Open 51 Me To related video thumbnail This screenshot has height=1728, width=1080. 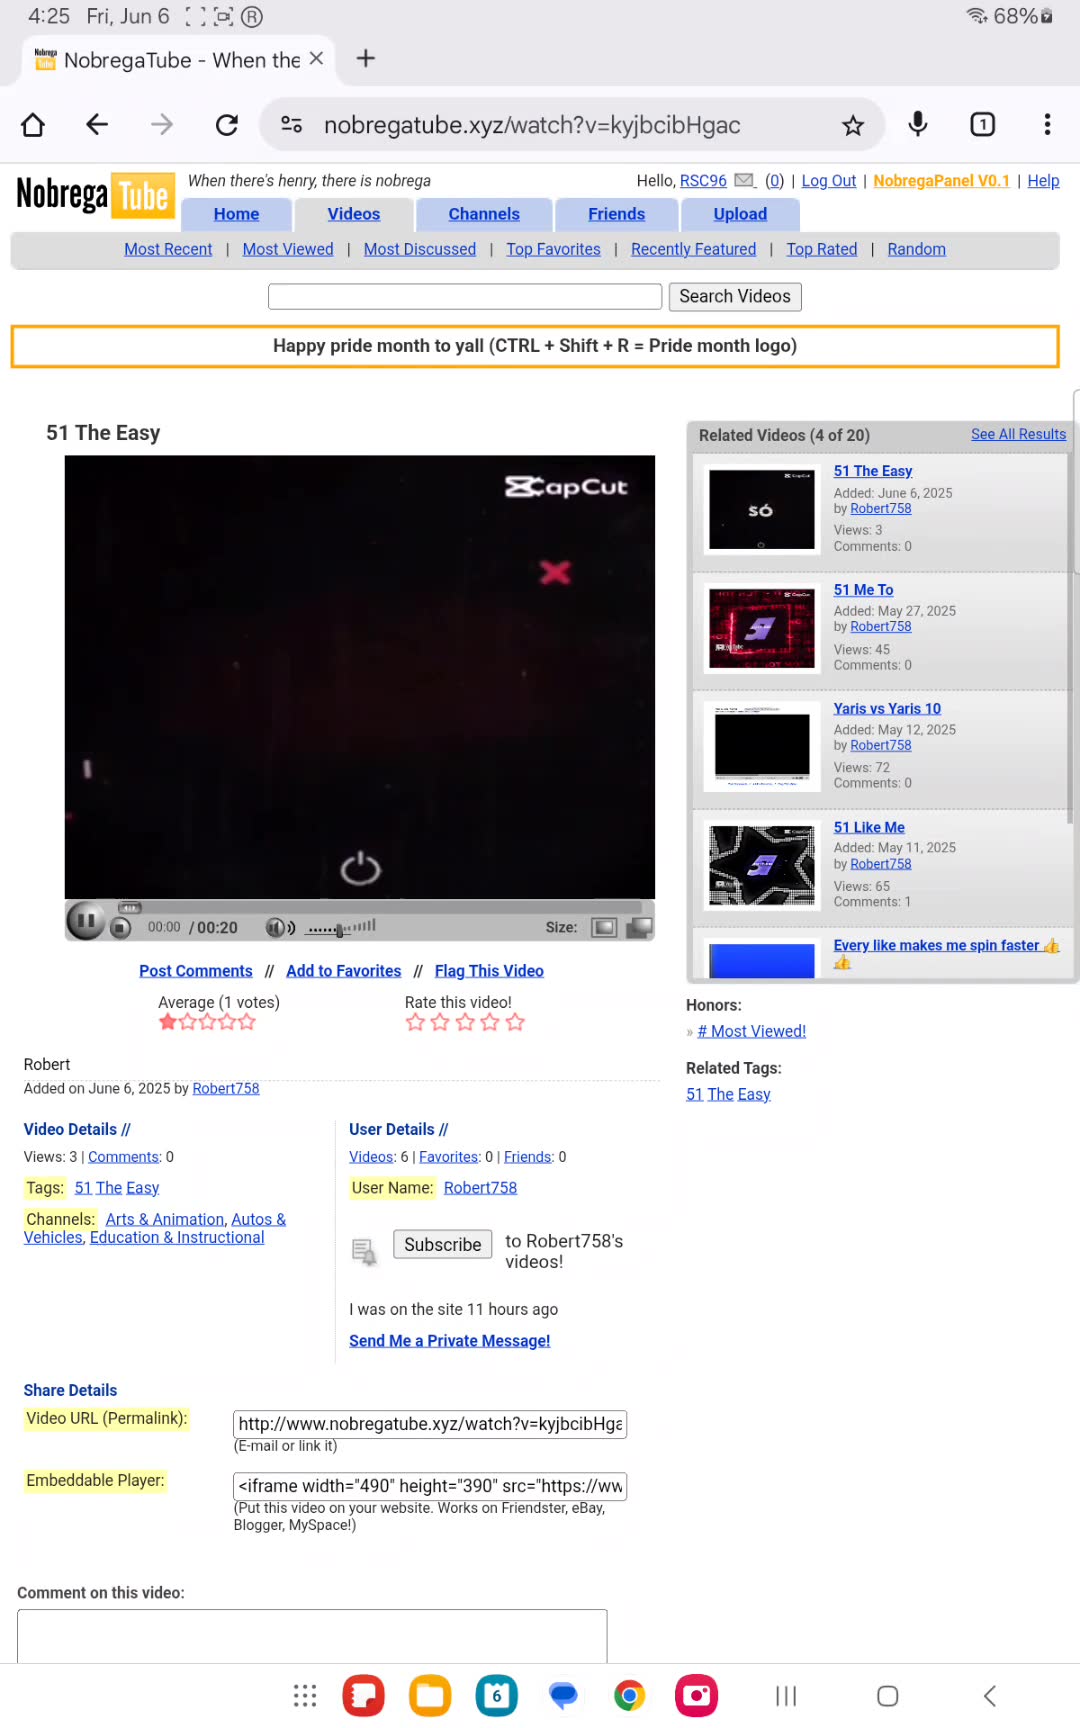pos(762,628)
